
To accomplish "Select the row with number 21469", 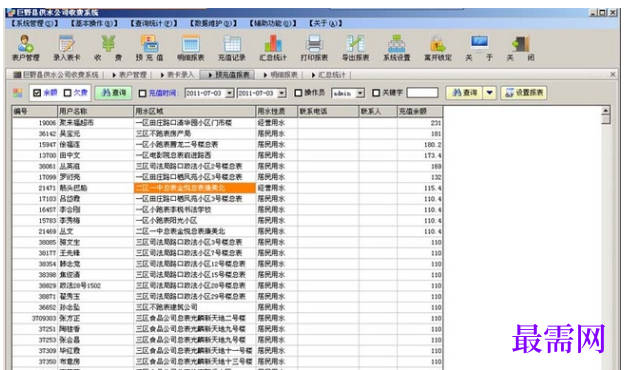I will point(227,231).
